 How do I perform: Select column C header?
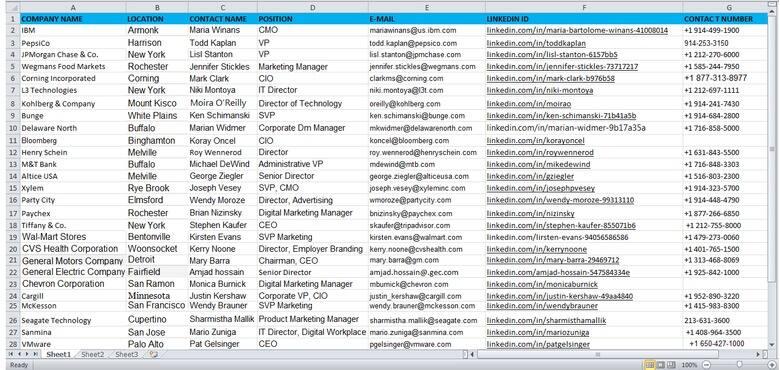(x=222, y=7)
